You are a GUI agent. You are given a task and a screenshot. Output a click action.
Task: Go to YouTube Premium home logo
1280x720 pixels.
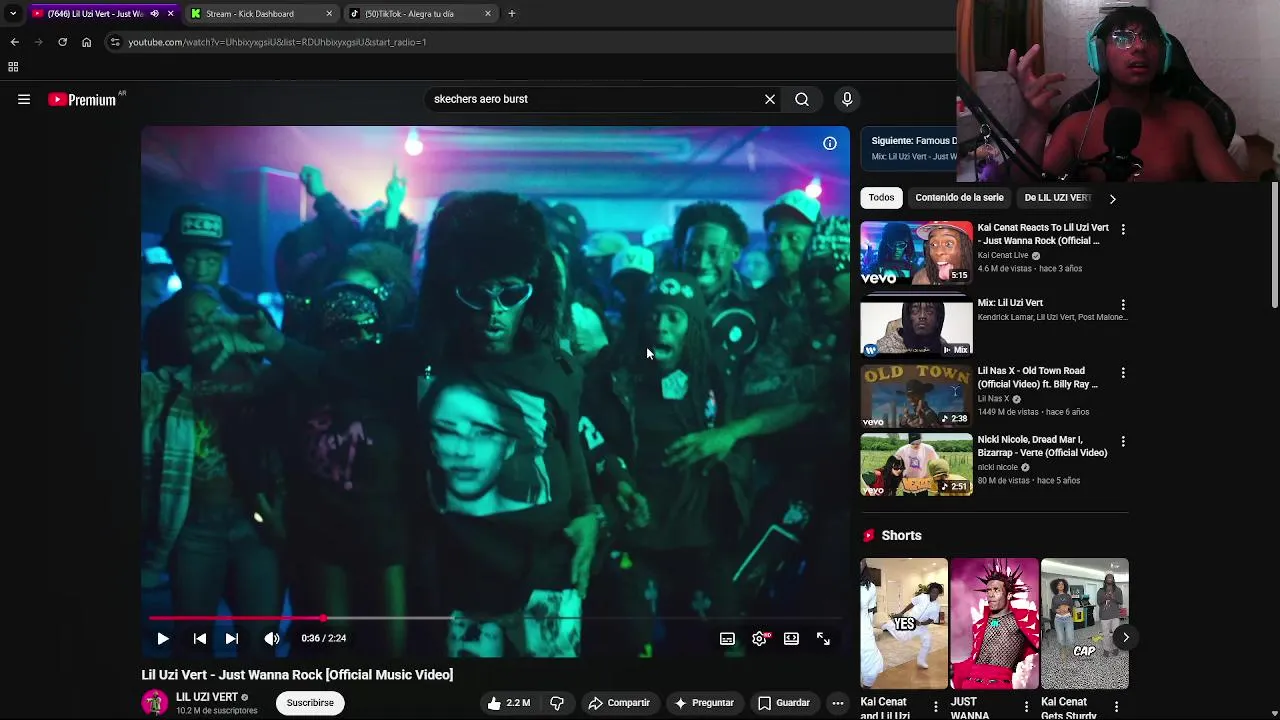[x=82, y=99]
